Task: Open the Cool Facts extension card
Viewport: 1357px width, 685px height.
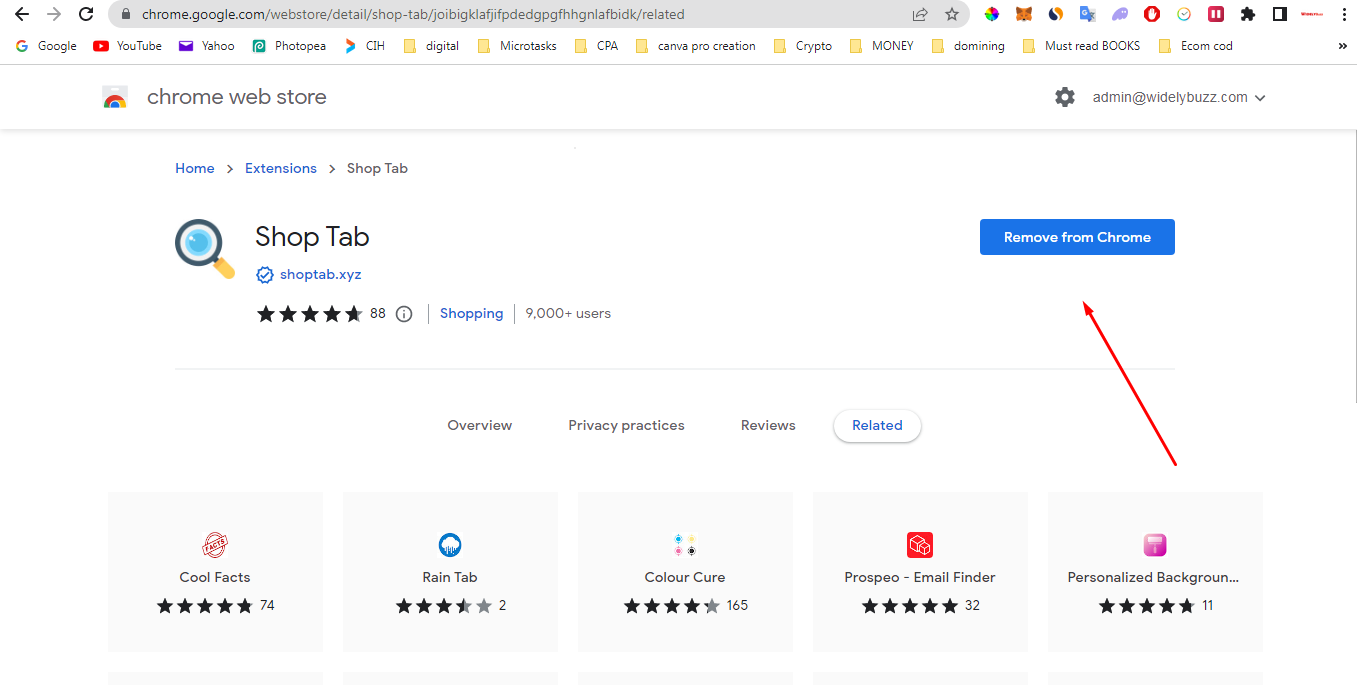Action: pyautogui.click(x=215, y=572)
